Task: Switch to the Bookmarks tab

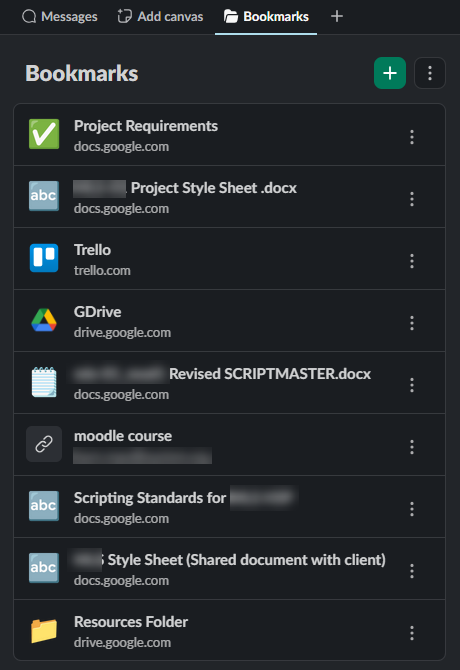Action: point(266,17)
